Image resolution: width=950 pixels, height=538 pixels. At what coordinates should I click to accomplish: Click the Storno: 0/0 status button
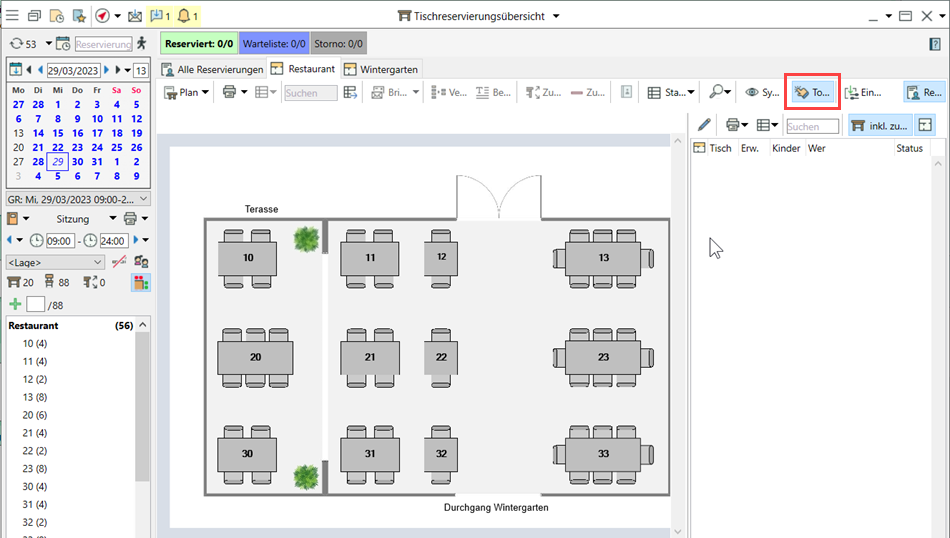coord(338,44)
